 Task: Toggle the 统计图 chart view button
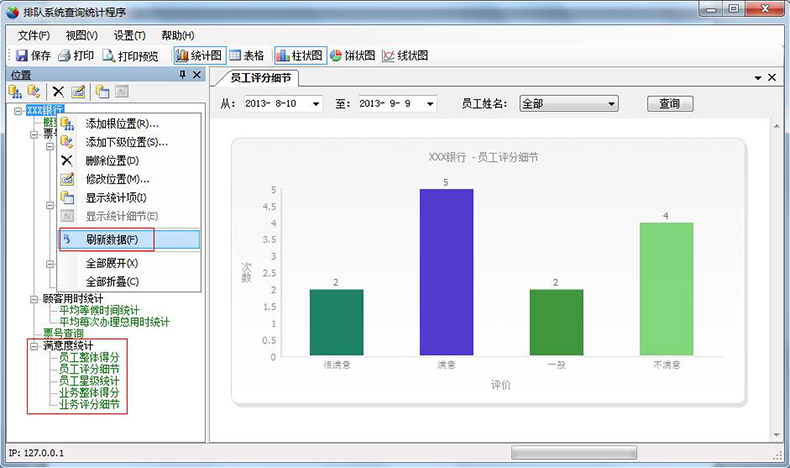click(198, 56)
